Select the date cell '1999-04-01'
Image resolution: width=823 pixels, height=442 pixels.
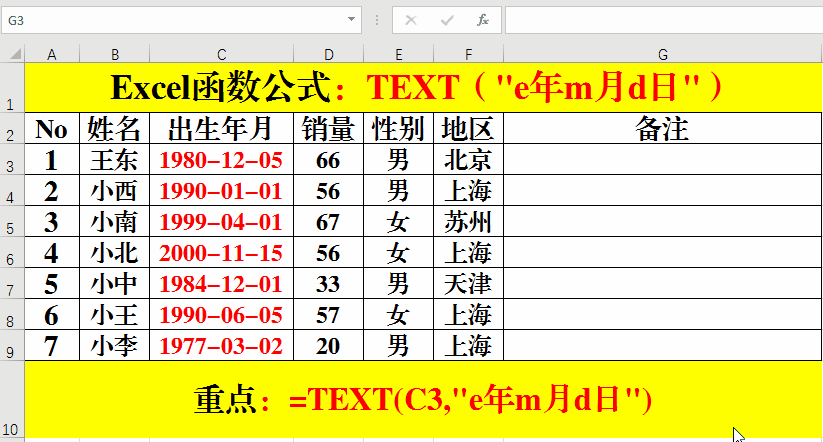tap(221, 221)
